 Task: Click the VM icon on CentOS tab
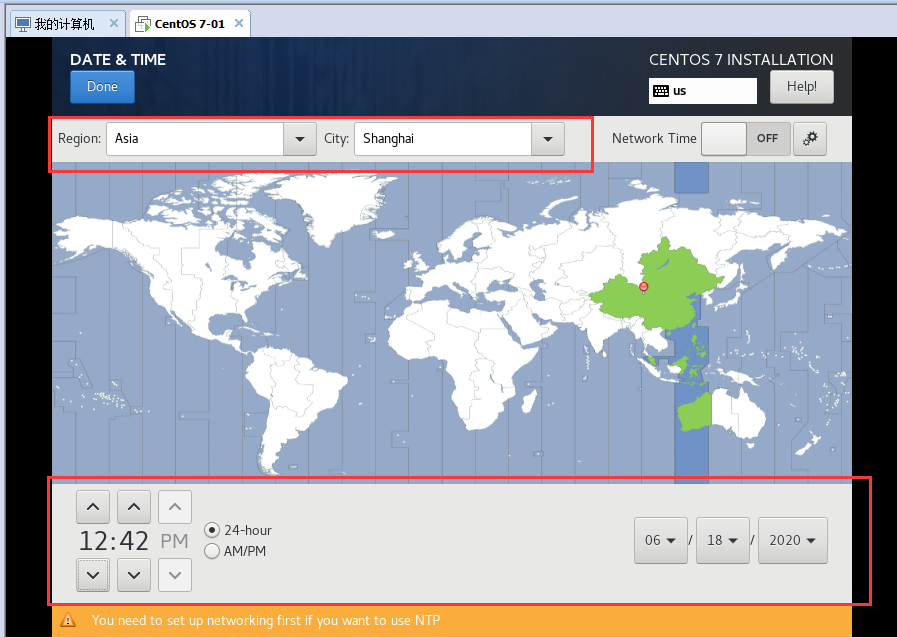[x=143, y=24]
